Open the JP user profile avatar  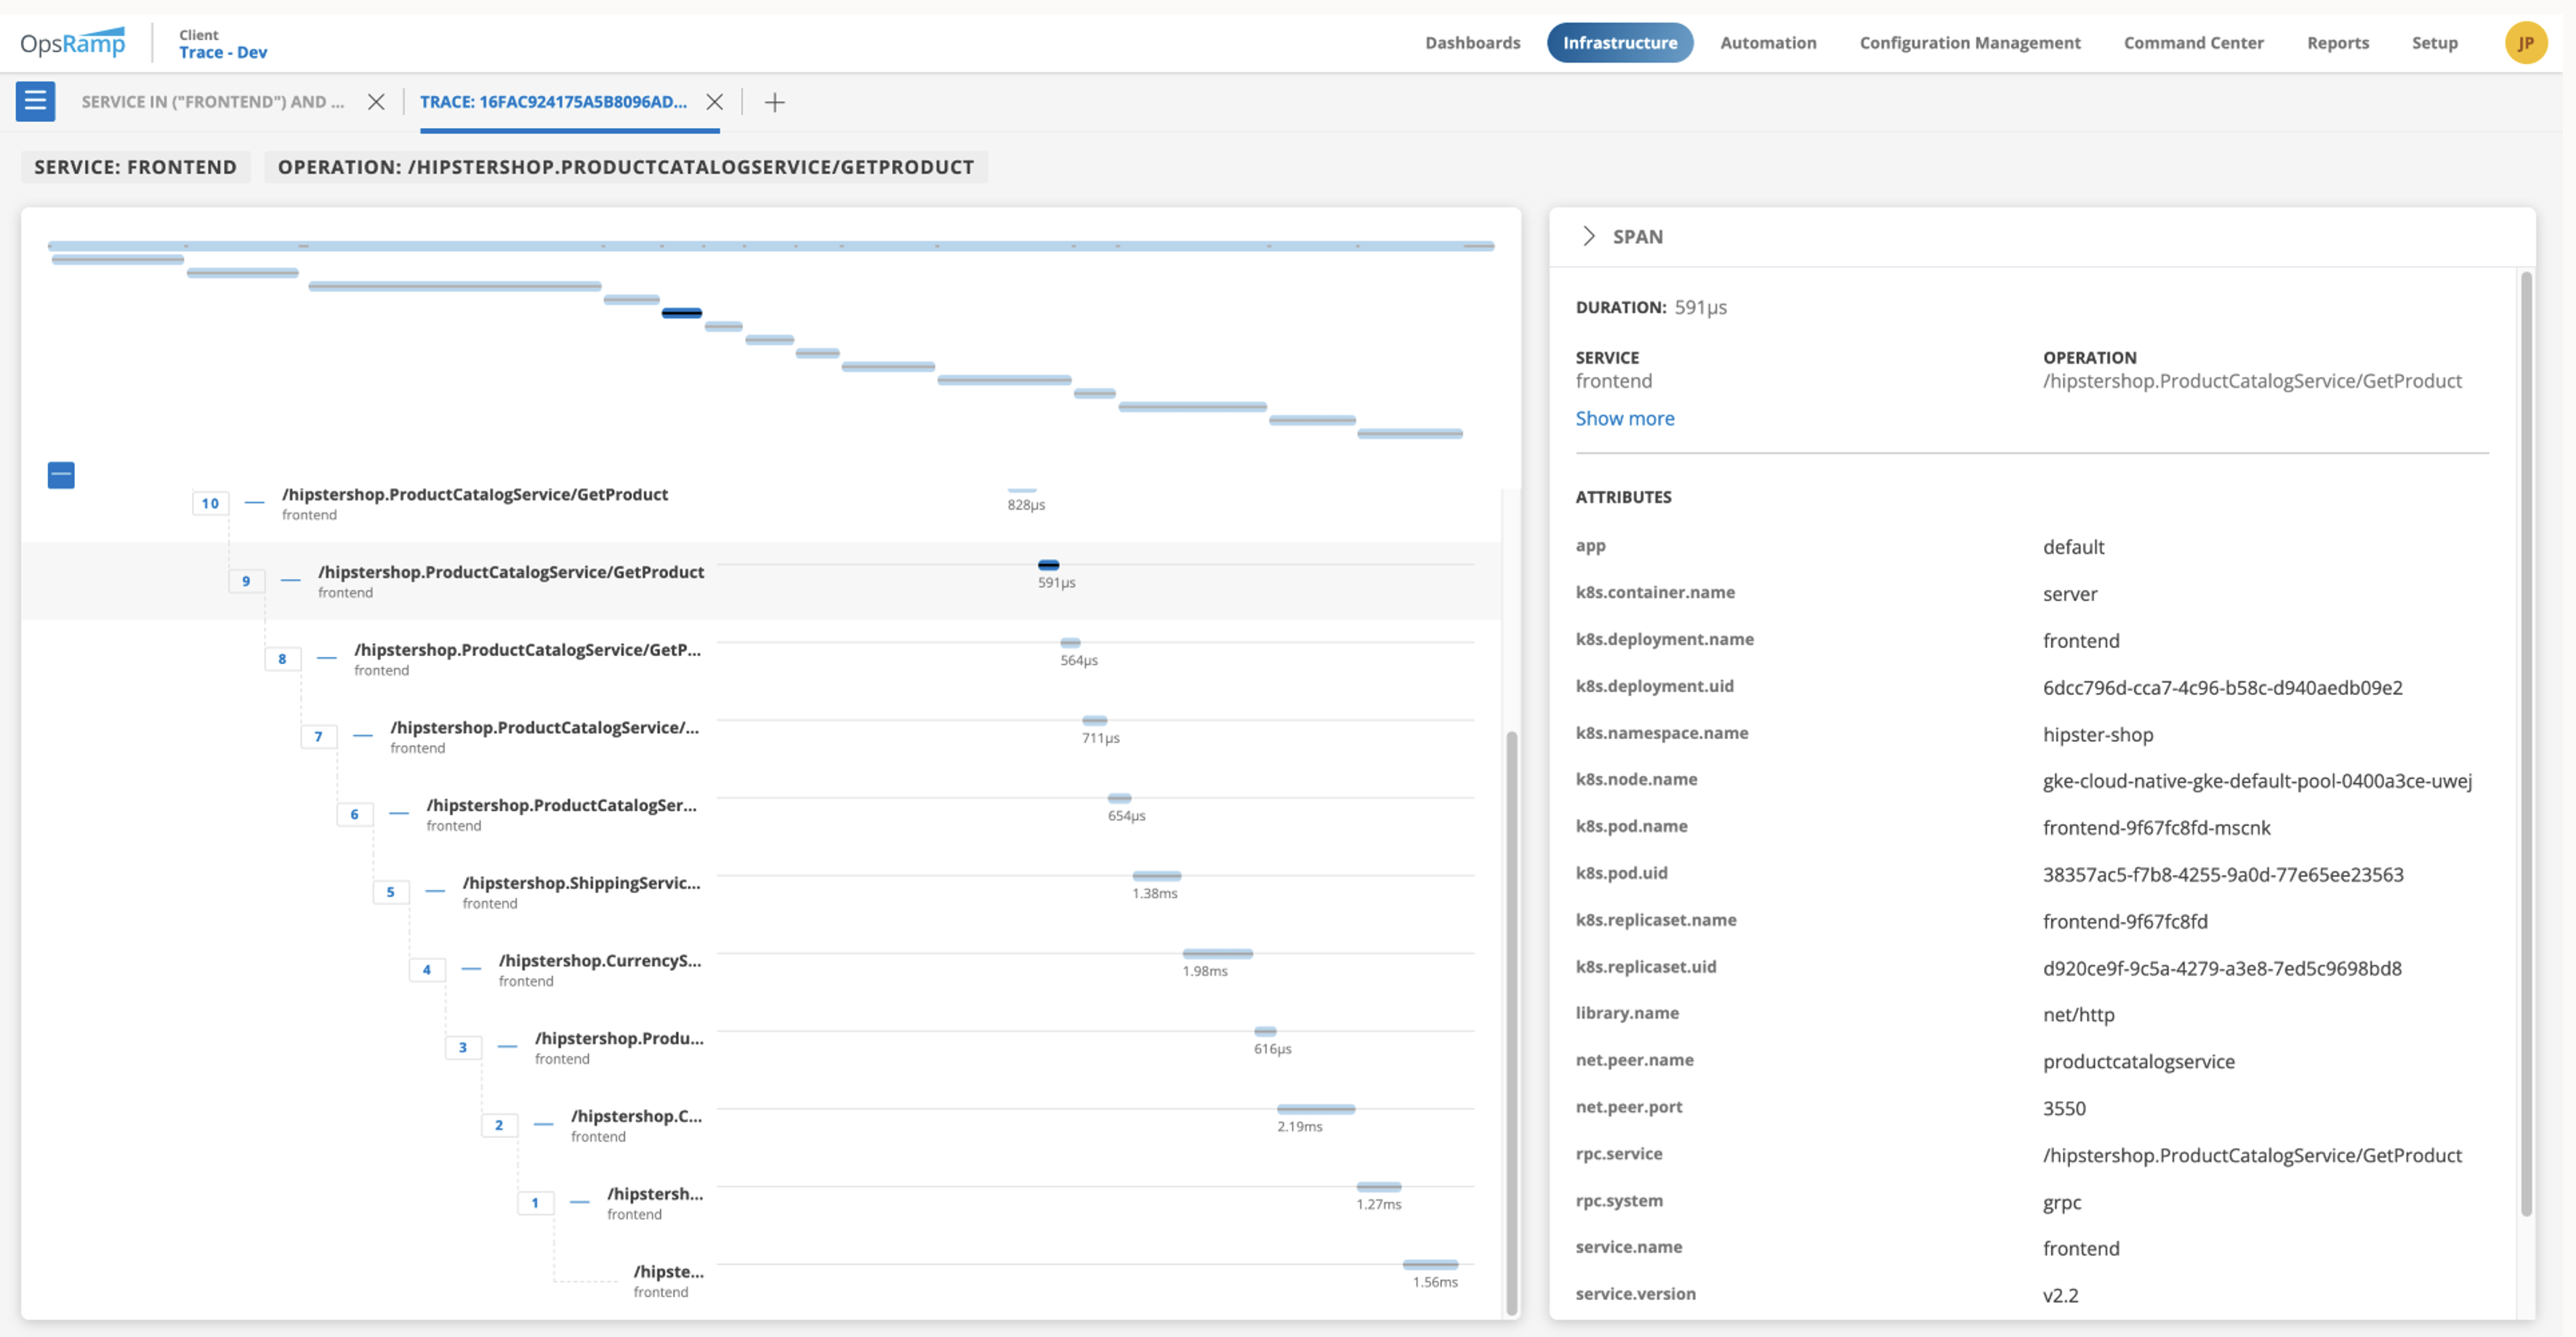click(x=2527, y=42)
